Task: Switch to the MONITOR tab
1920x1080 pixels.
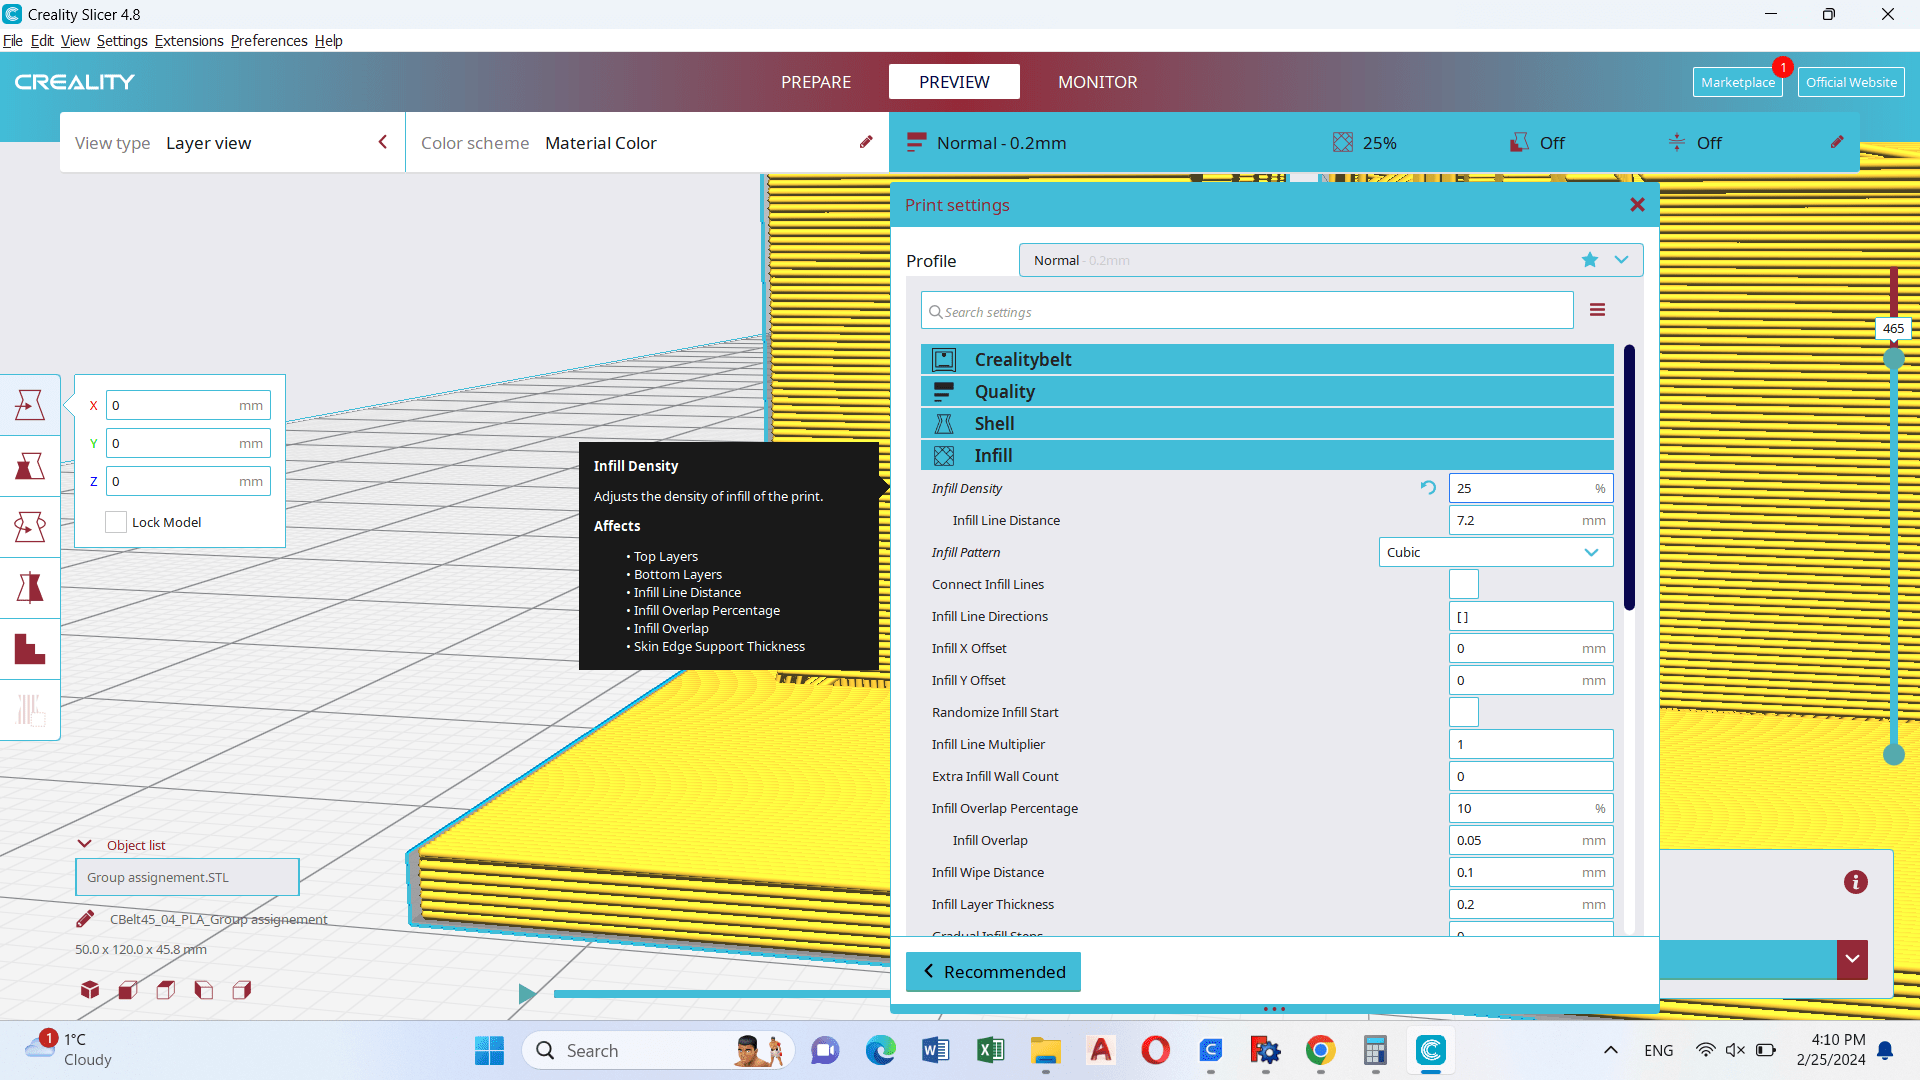Action: pyautogui.click(x=1098, y=82)
